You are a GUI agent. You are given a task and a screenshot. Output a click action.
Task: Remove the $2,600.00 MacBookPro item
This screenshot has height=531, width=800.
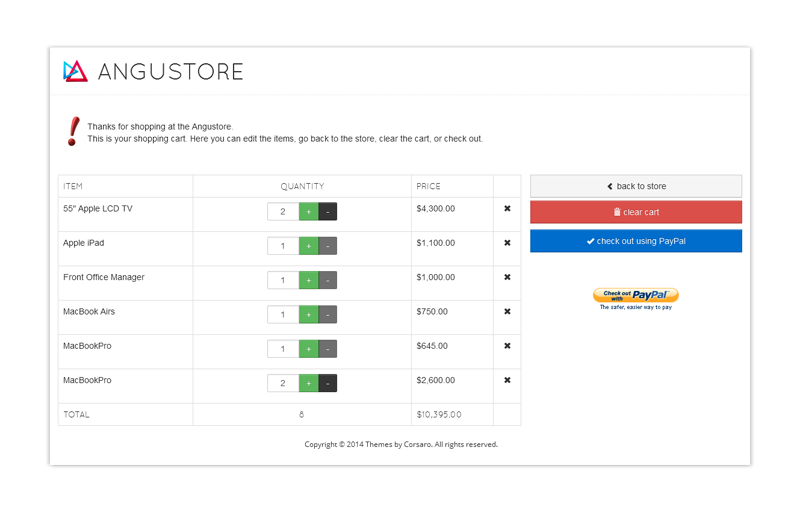(507, 380)
